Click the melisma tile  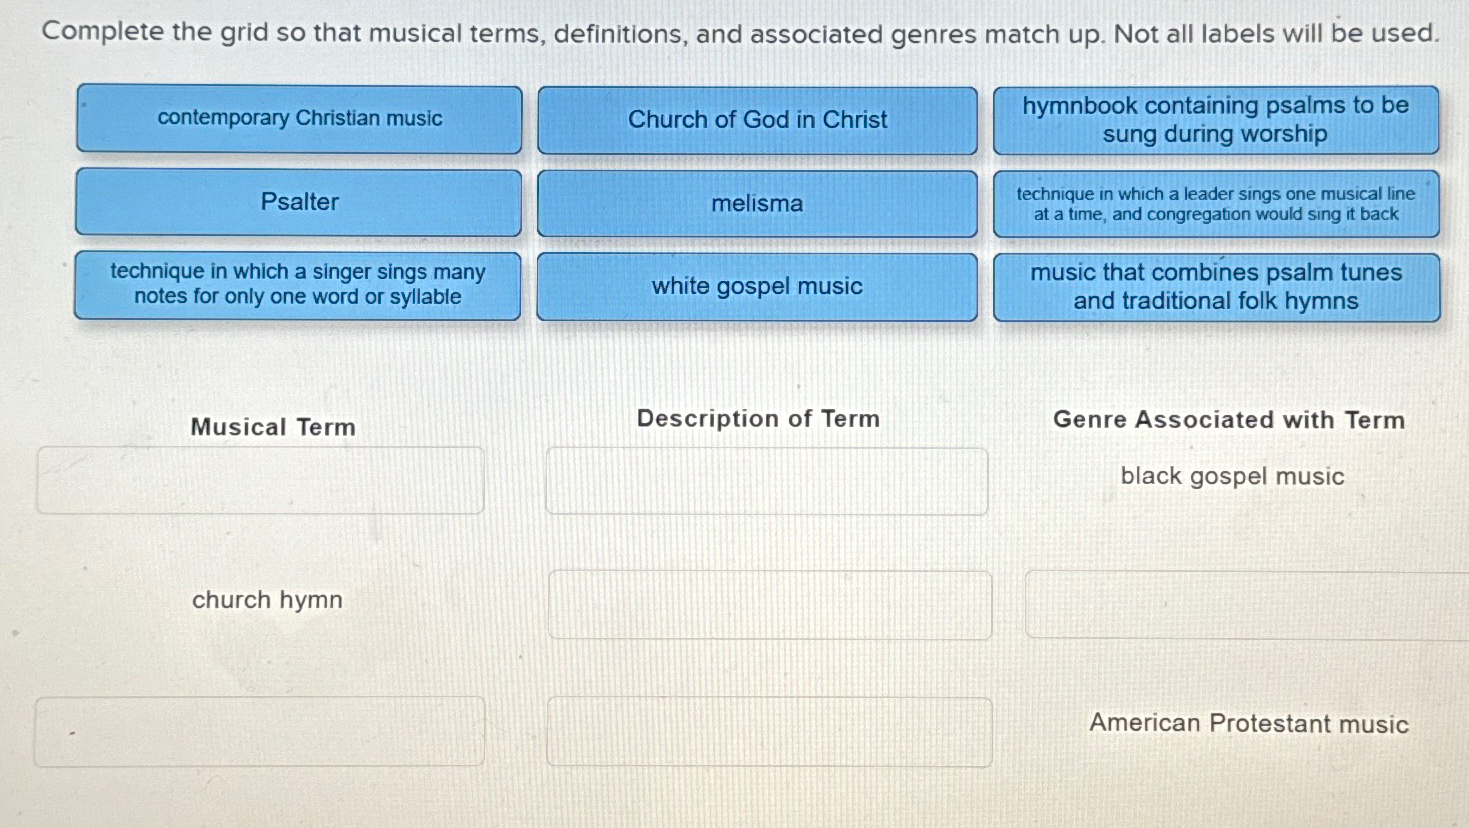[x=757, y=204]
